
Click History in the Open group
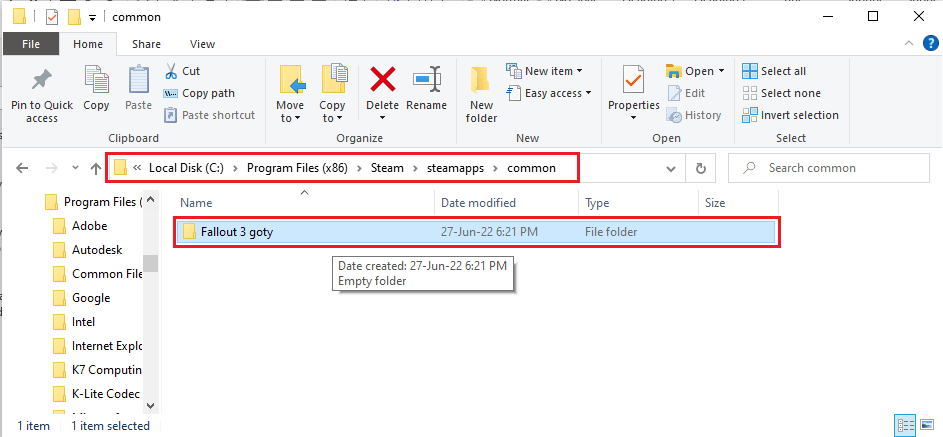click(694, 115)
